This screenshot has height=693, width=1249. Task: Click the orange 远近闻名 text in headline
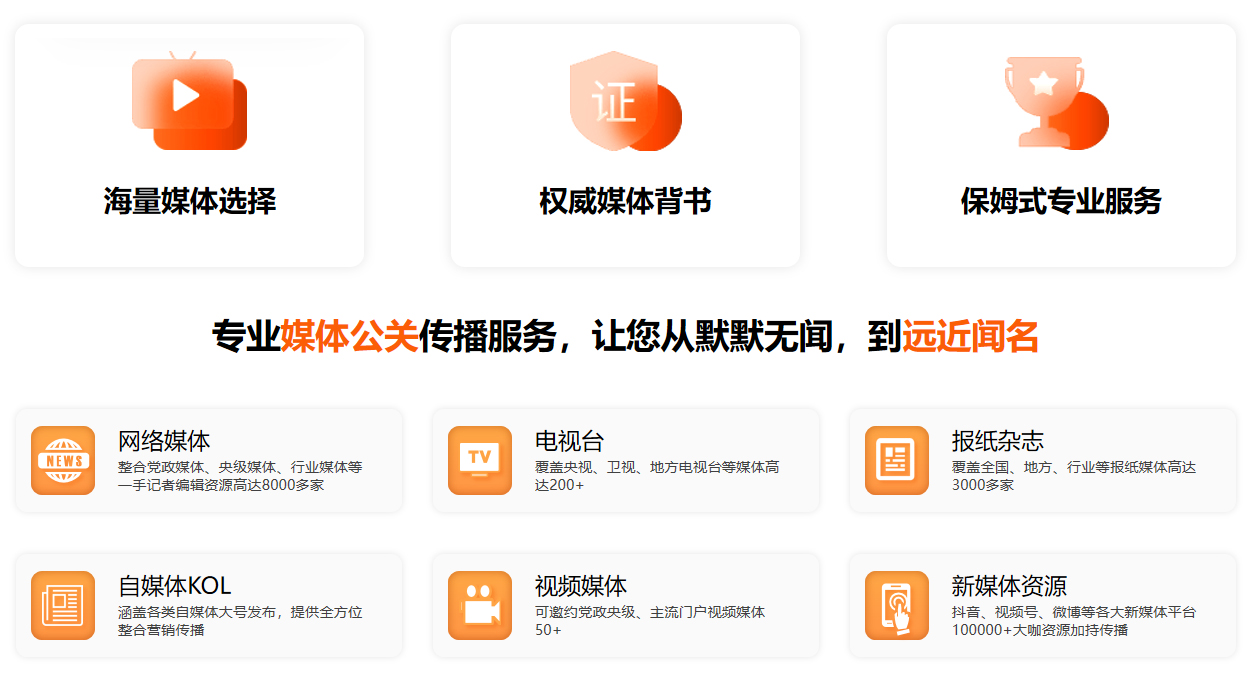click(970, 336)
